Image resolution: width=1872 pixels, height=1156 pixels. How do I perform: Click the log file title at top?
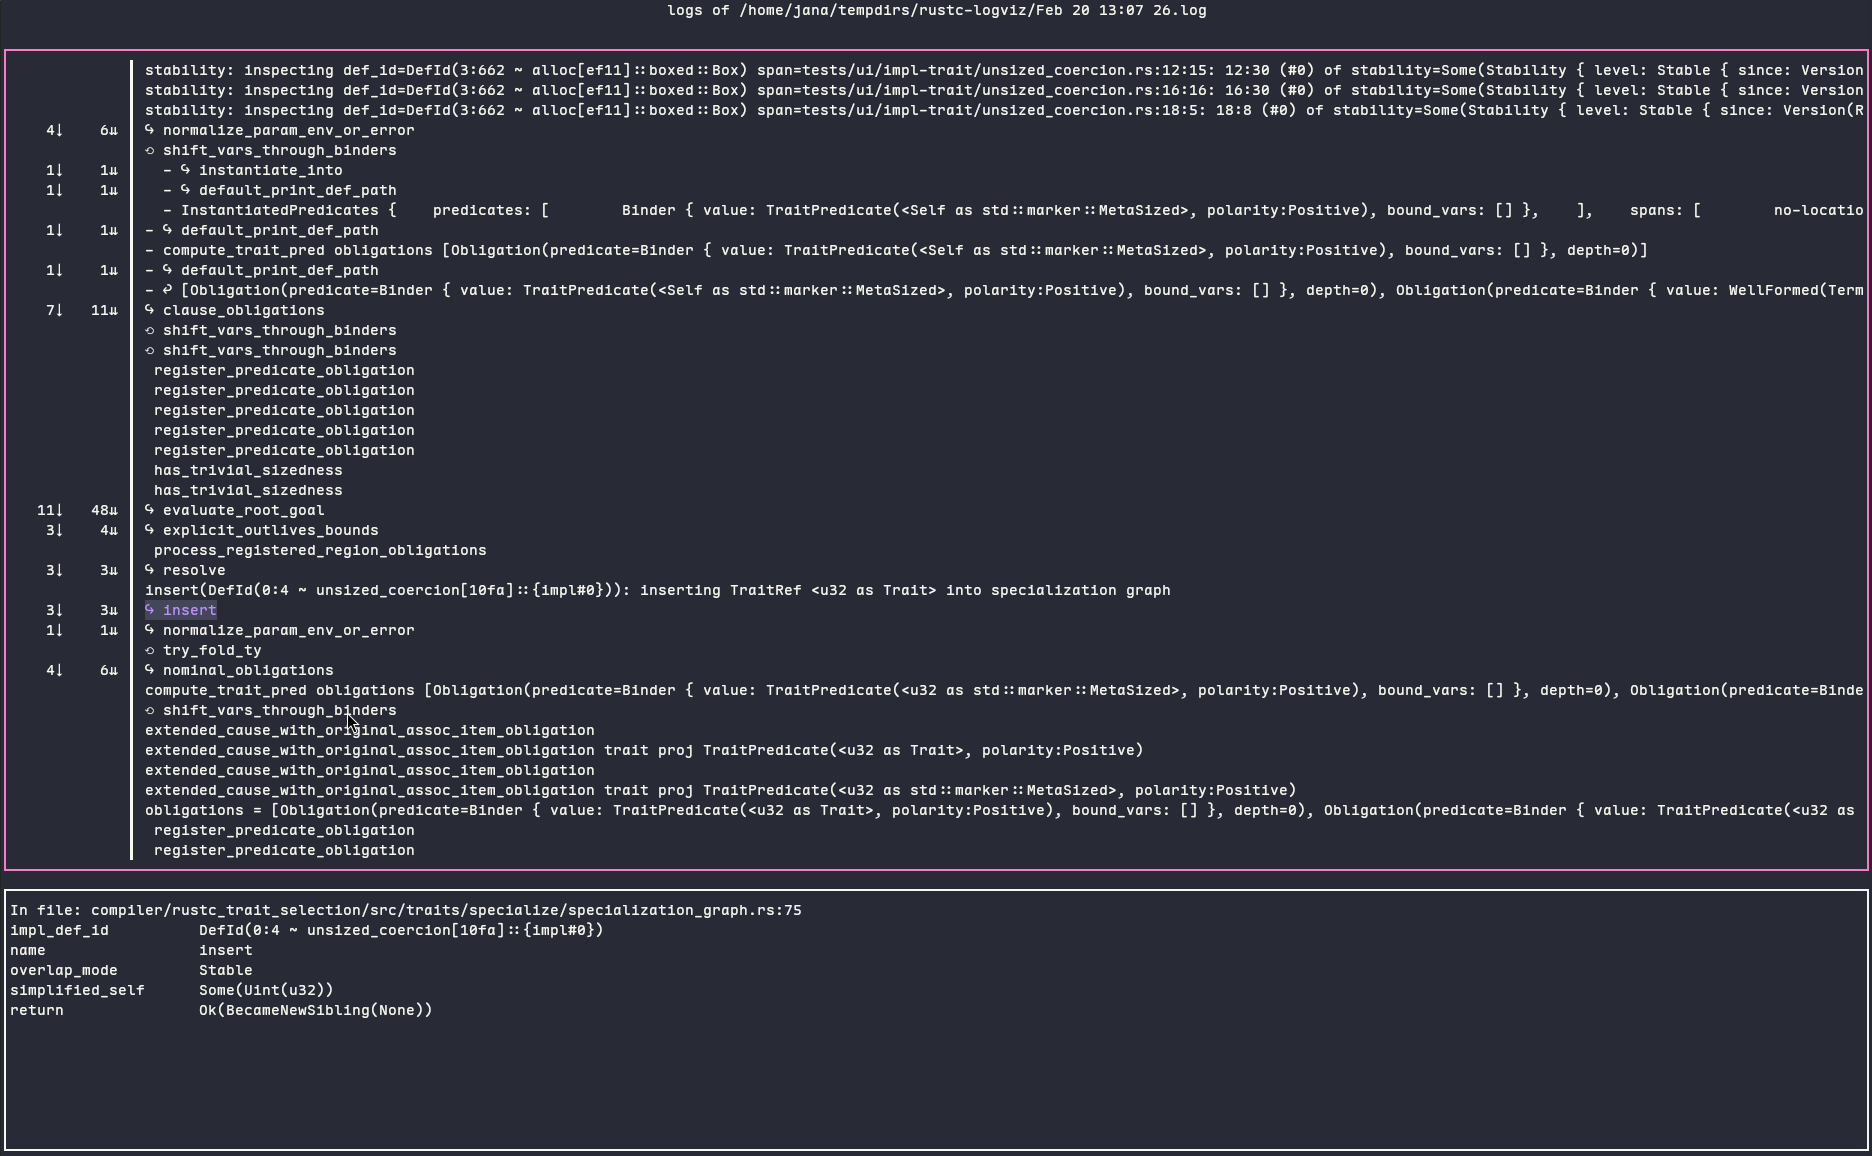[936, 10]
